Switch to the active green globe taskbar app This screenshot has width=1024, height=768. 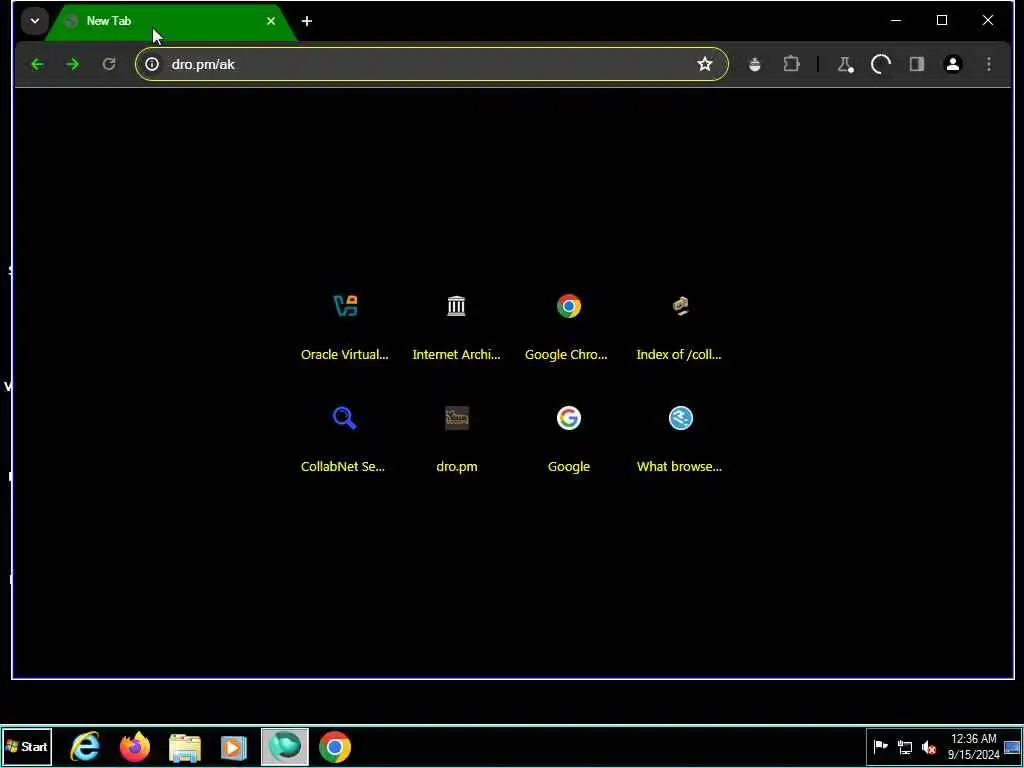pyautogui.click(x=285, y=747)
